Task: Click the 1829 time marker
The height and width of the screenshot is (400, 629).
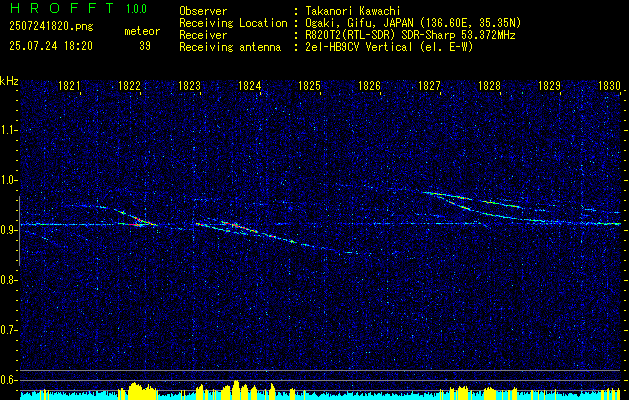Action: [x=550, y=85]
